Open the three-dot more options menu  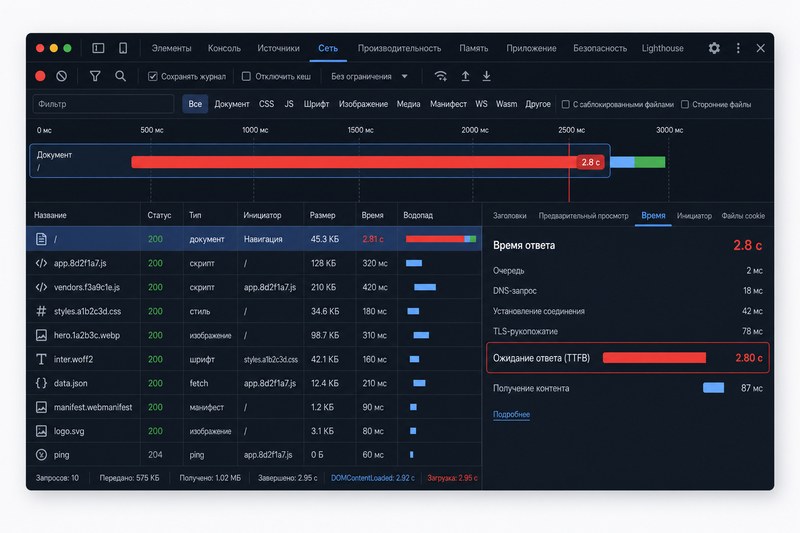(x=738, y=48)
